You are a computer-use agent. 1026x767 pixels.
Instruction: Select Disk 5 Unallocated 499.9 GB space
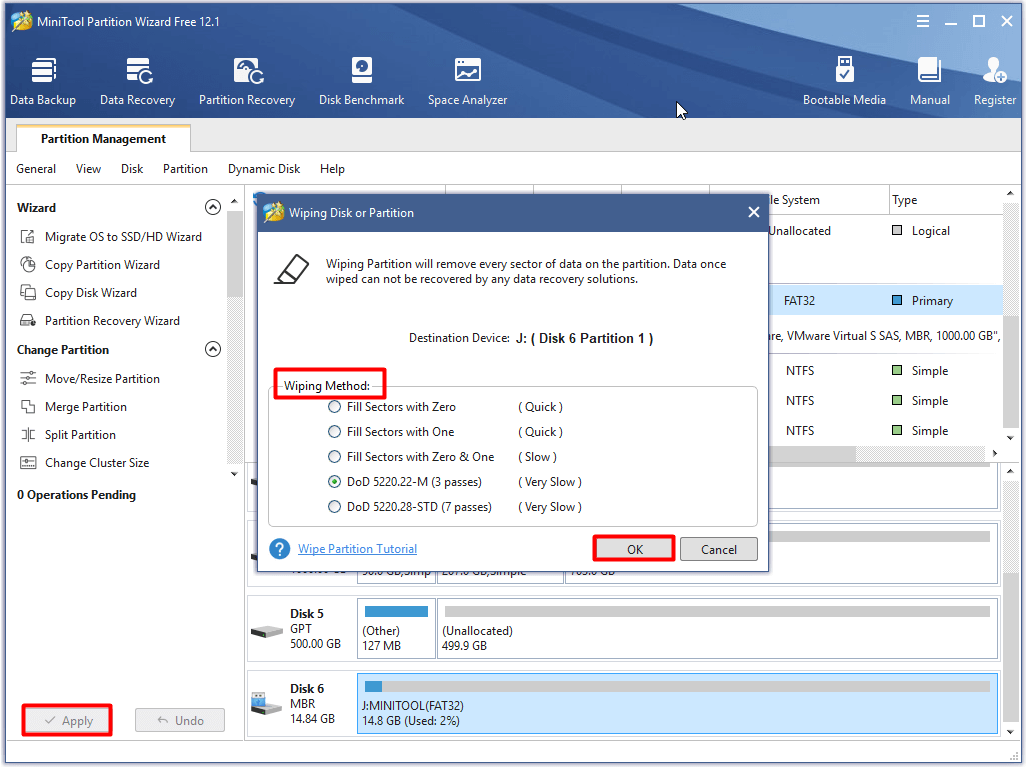[x=717, y=628]
